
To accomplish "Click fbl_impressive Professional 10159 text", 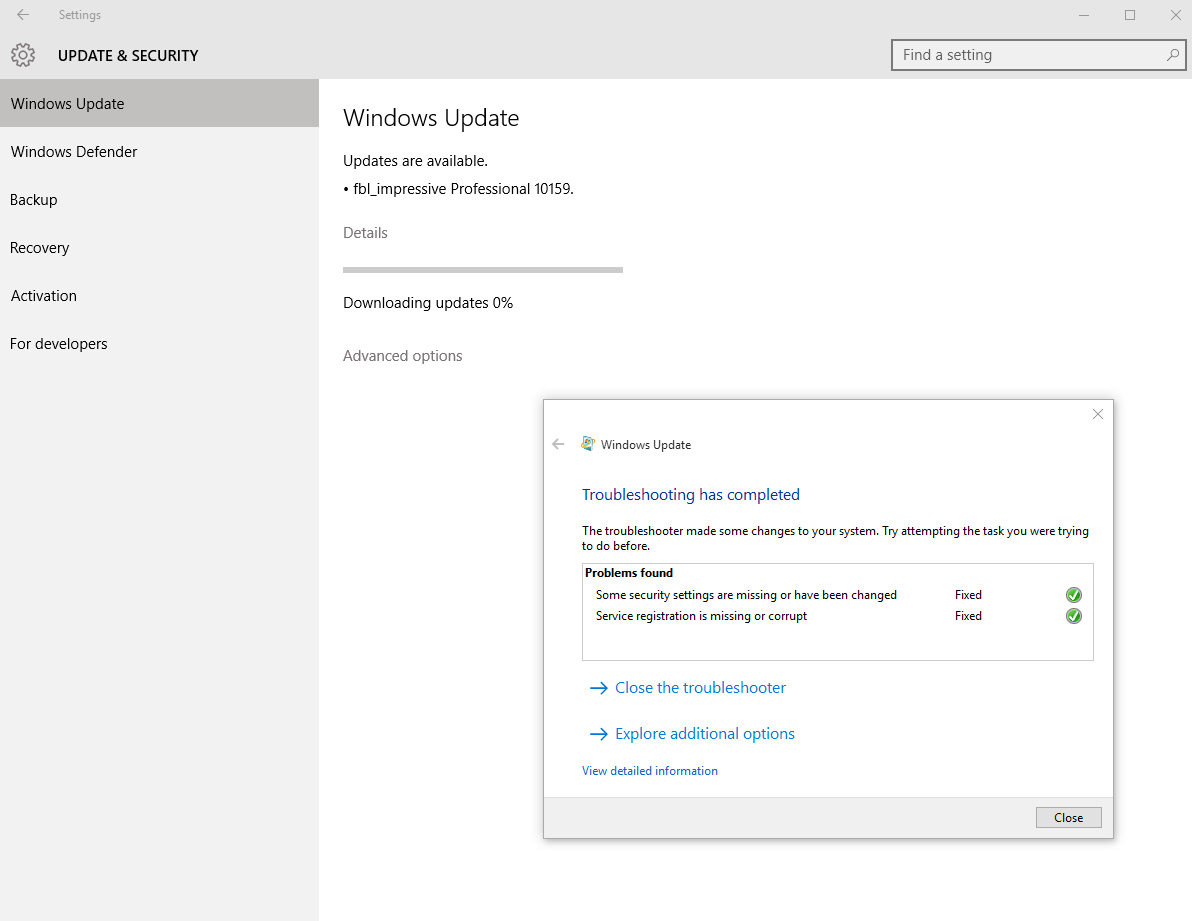I will (x=463, y=188).
